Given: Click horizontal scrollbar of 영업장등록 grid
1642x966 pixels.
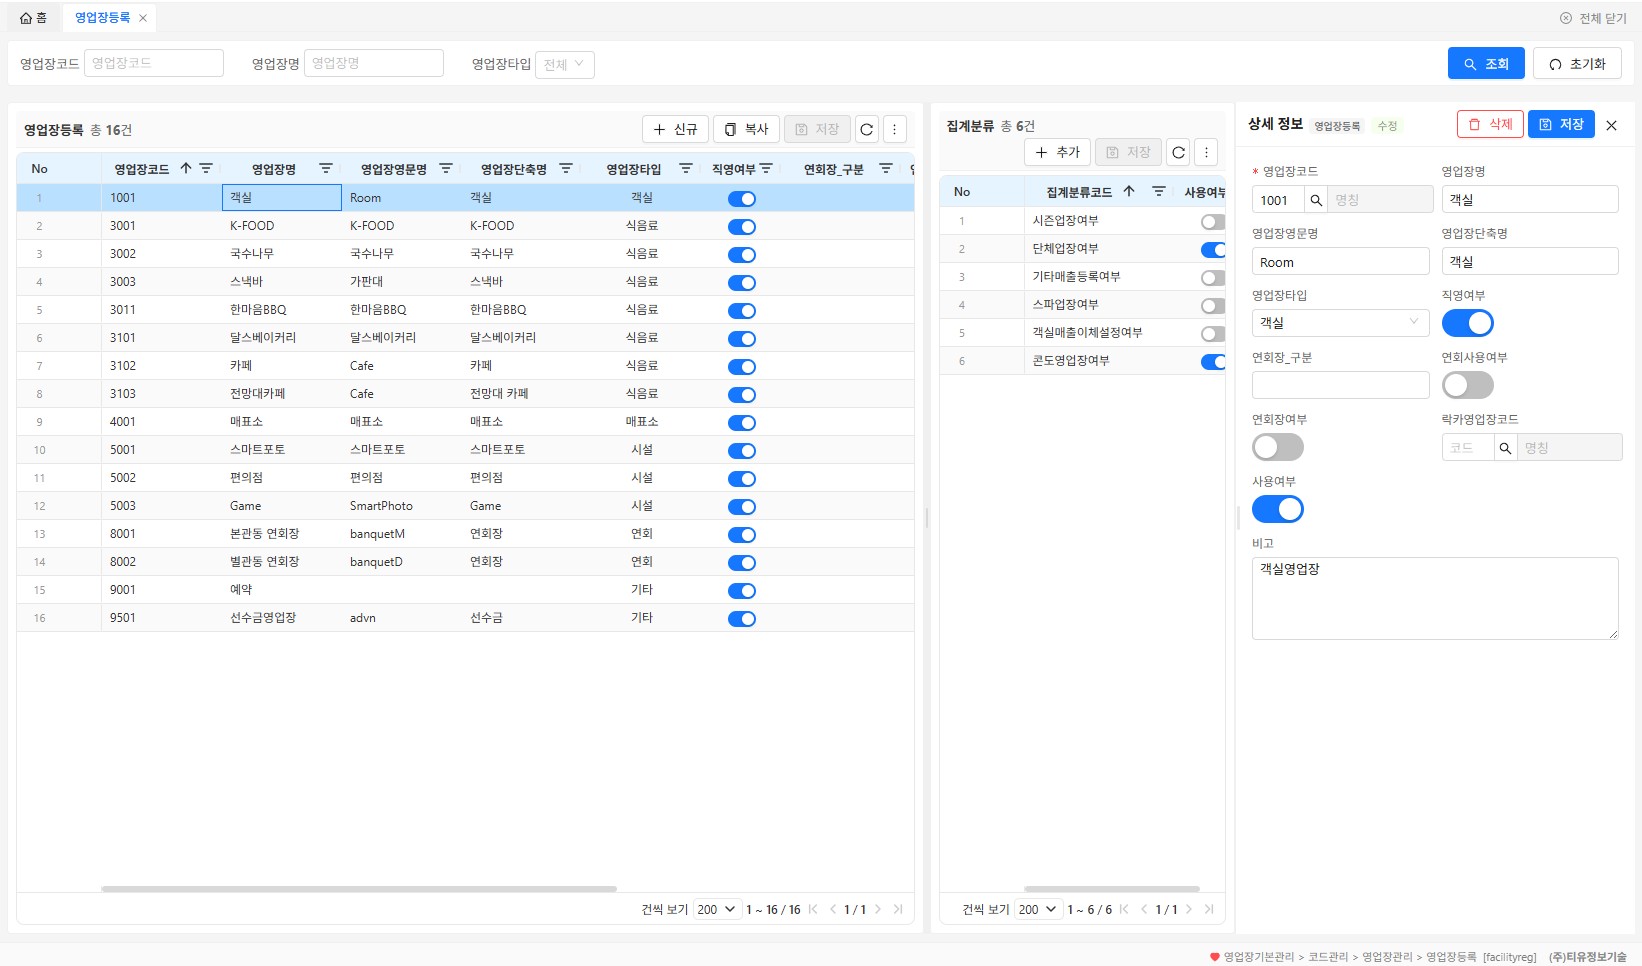Looking at the screenshot, I should tap(359, 888).
